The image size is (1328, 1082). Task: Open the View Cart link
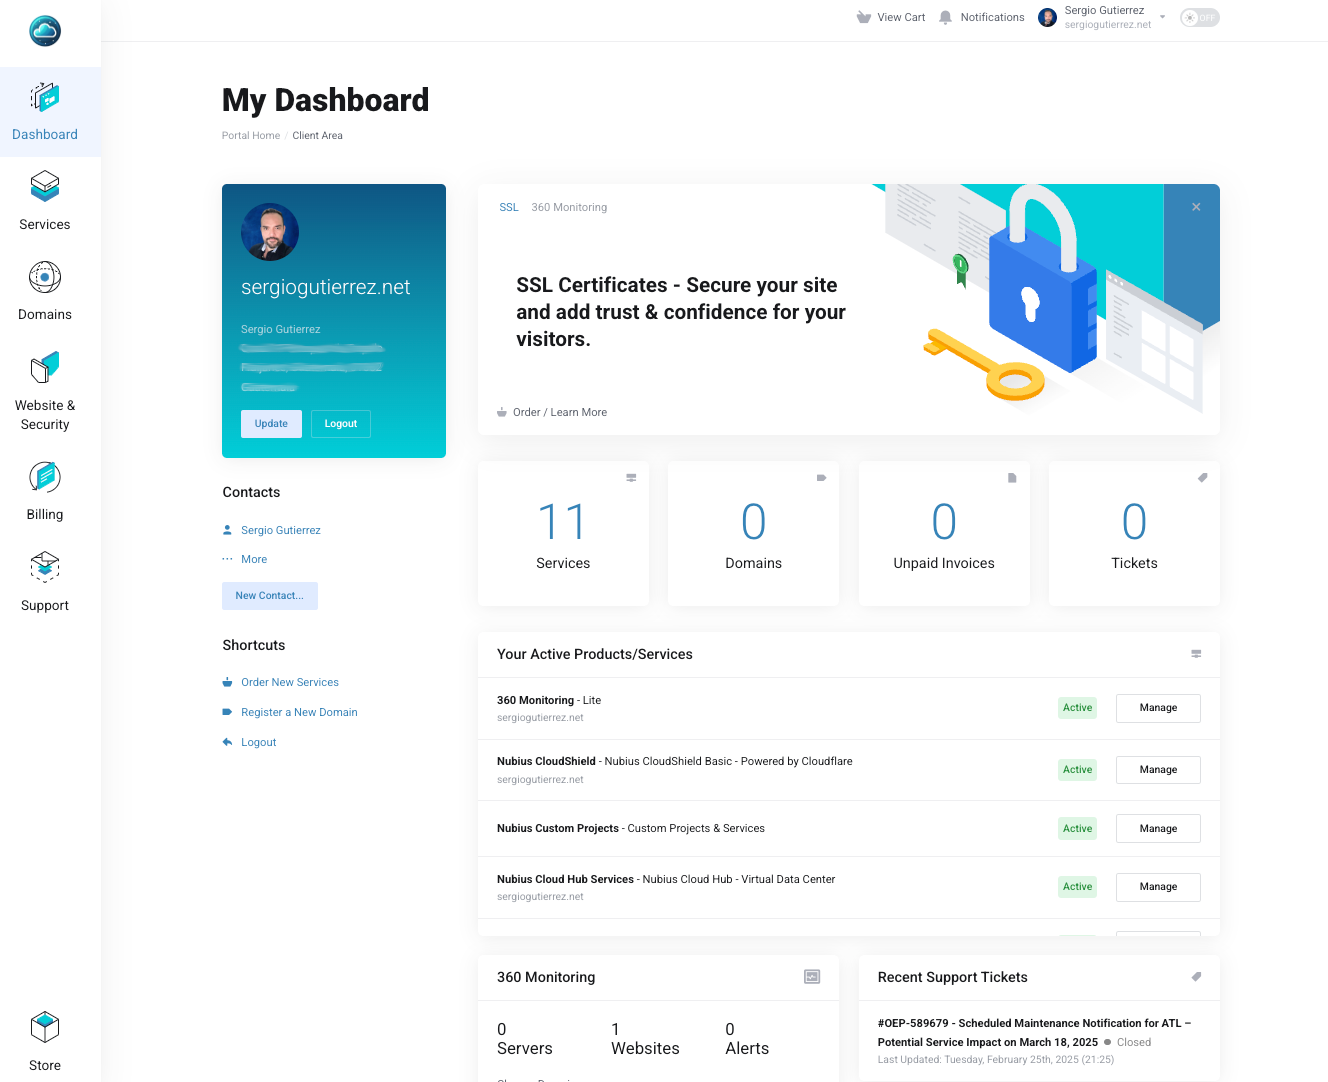(901, 17)
